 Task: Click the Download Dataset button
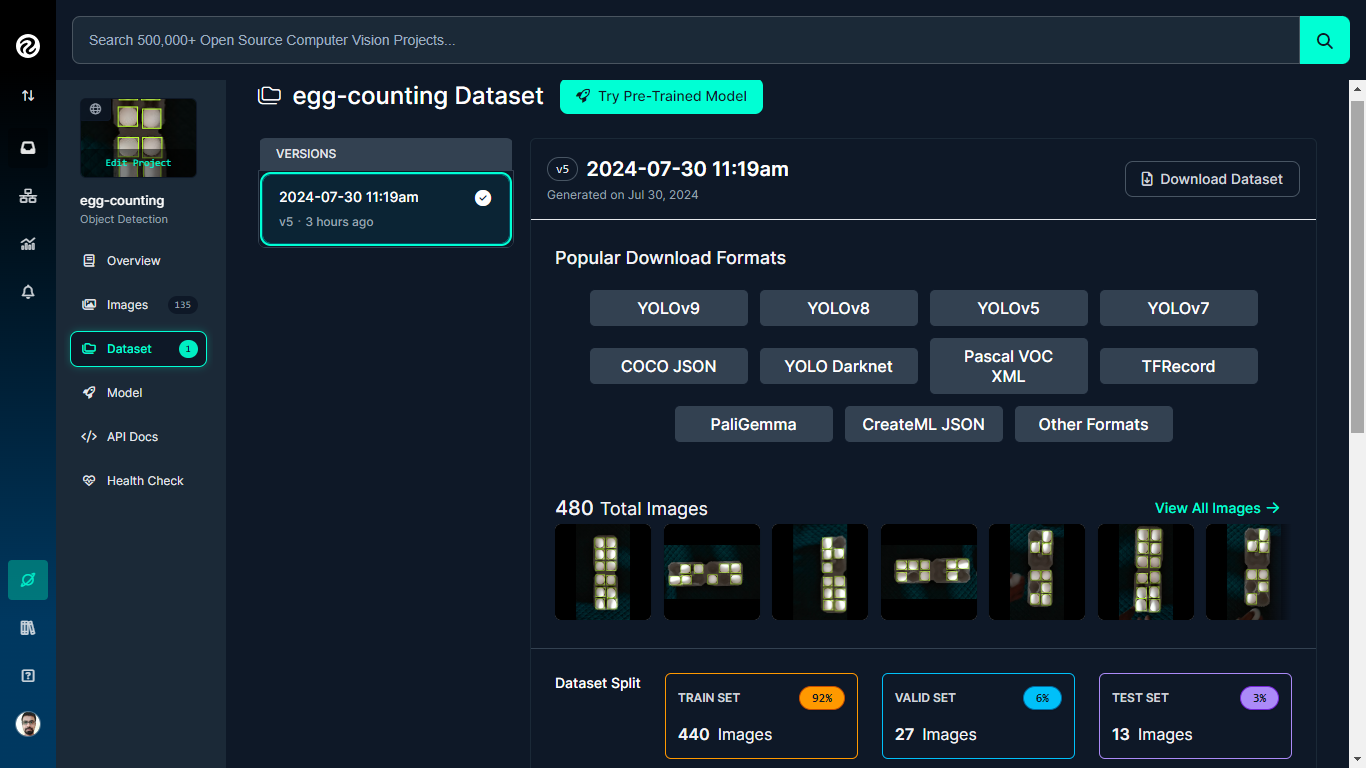[x=1212, y=179]
